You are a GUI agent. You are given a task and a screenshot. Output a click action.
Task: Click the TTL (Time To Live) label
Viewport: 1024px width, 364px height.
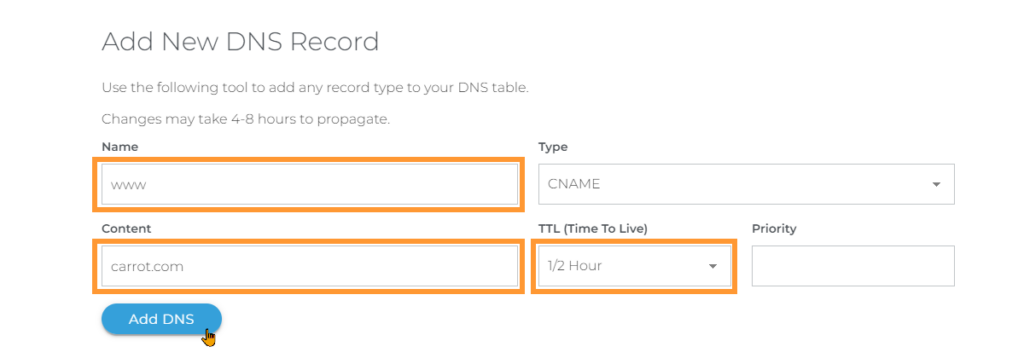pos(592,229)
